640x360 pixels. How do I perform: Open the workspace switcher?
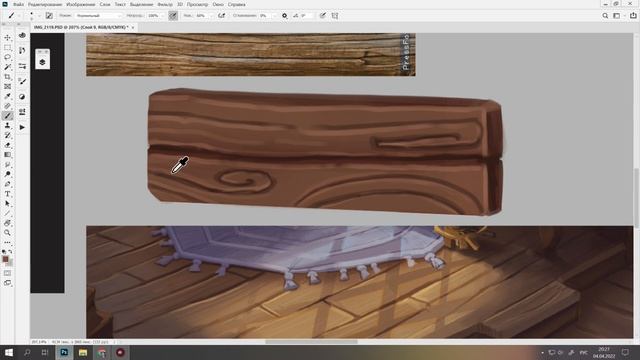pyautogui.click(x=617, y=16)
